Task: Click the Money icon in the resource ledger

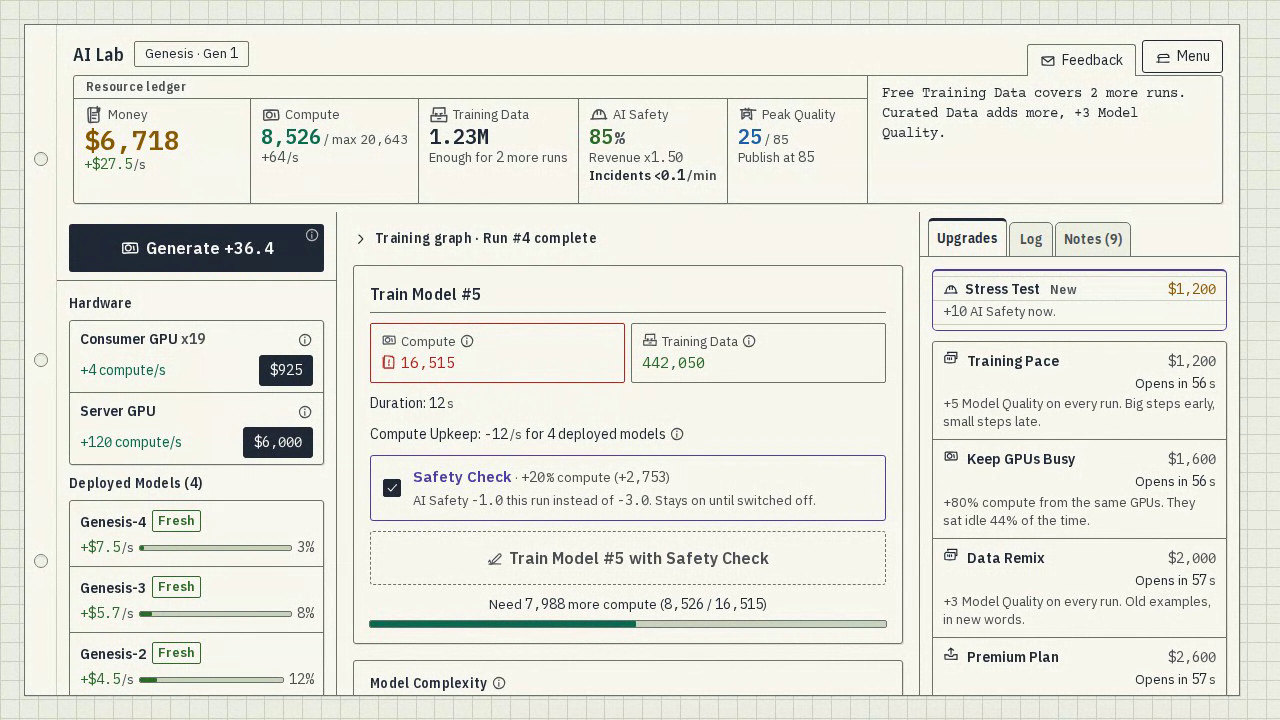Action: coord(94,115)
